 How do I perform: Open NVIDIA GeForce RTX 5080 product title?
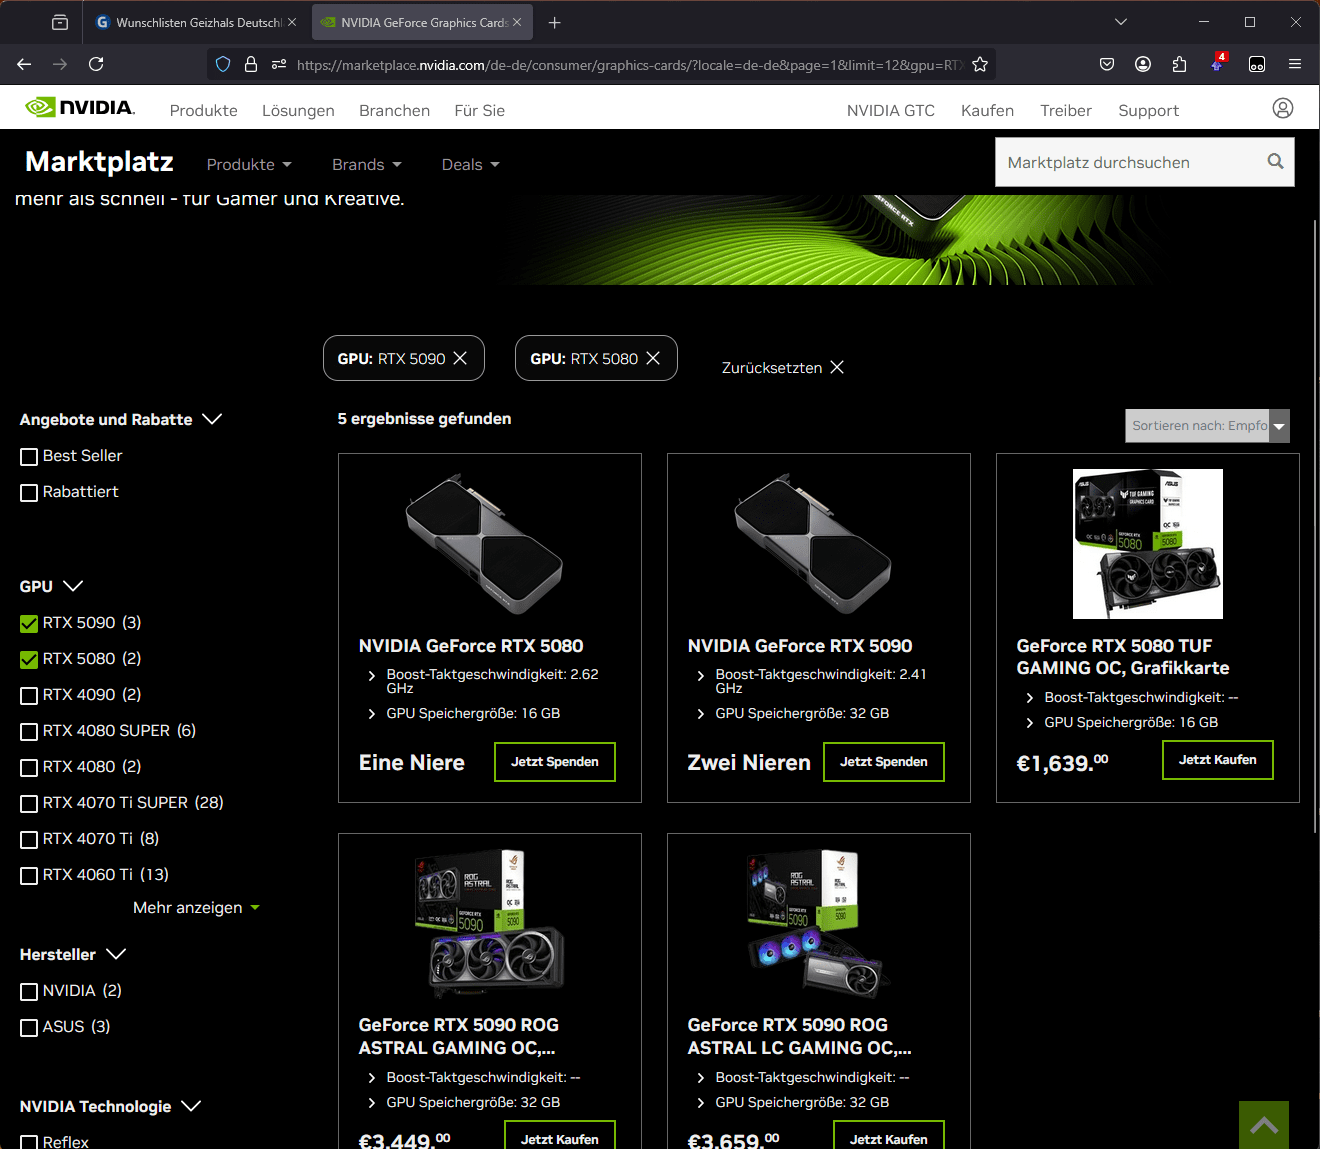click(x=471, y=646)
